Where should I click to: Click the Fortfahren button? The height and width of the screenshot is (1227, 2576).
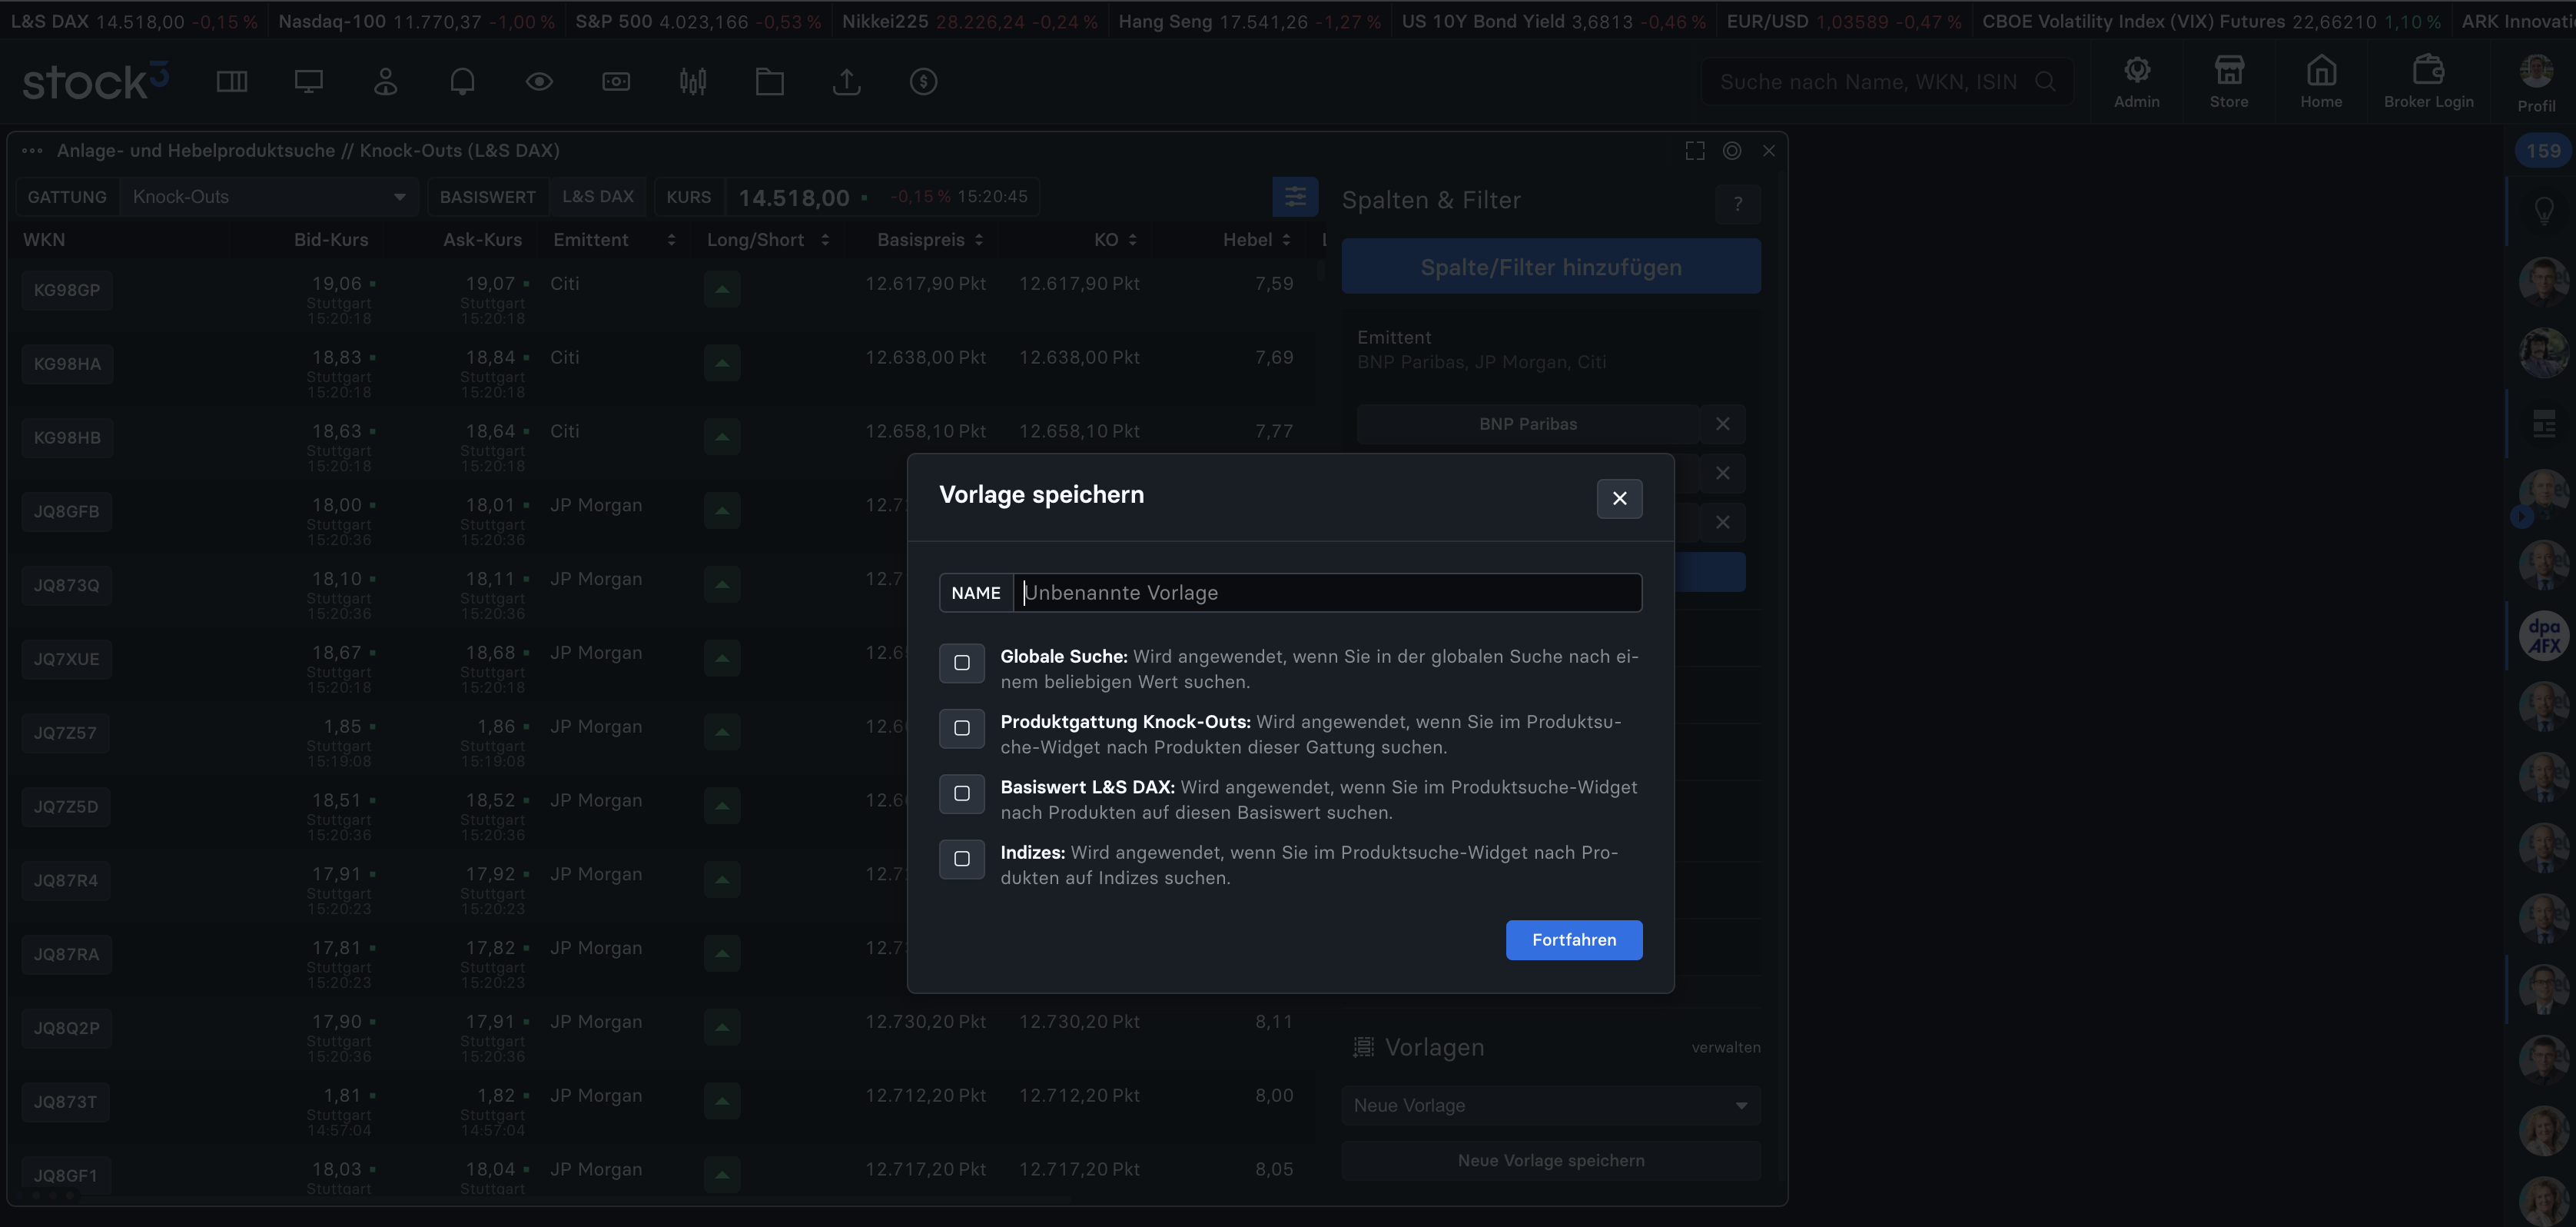click(1573, 940)
